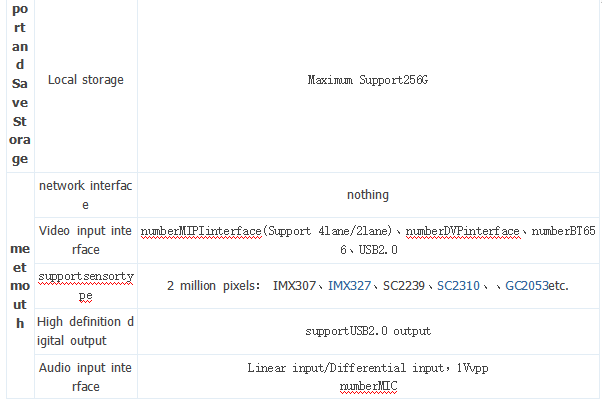Select the Video input interface label
Screen dimensions: 602x403
coord(85,240)
